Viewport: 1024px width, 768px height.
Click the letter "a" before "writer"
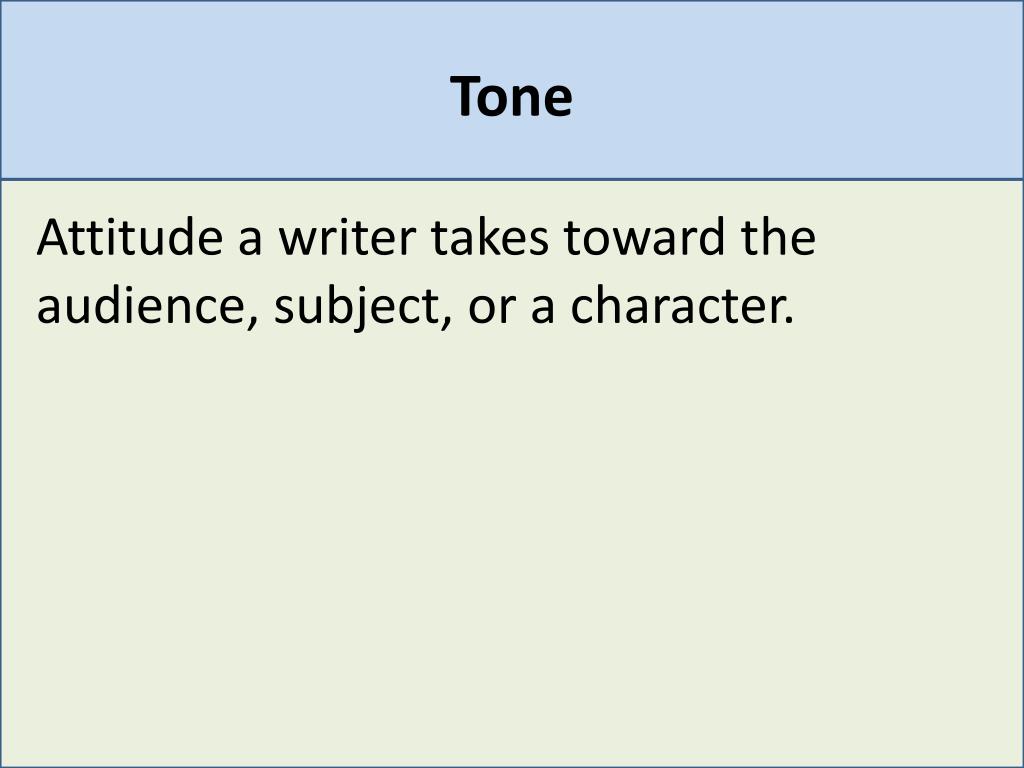pyautogui.click(x=250, y=240)
